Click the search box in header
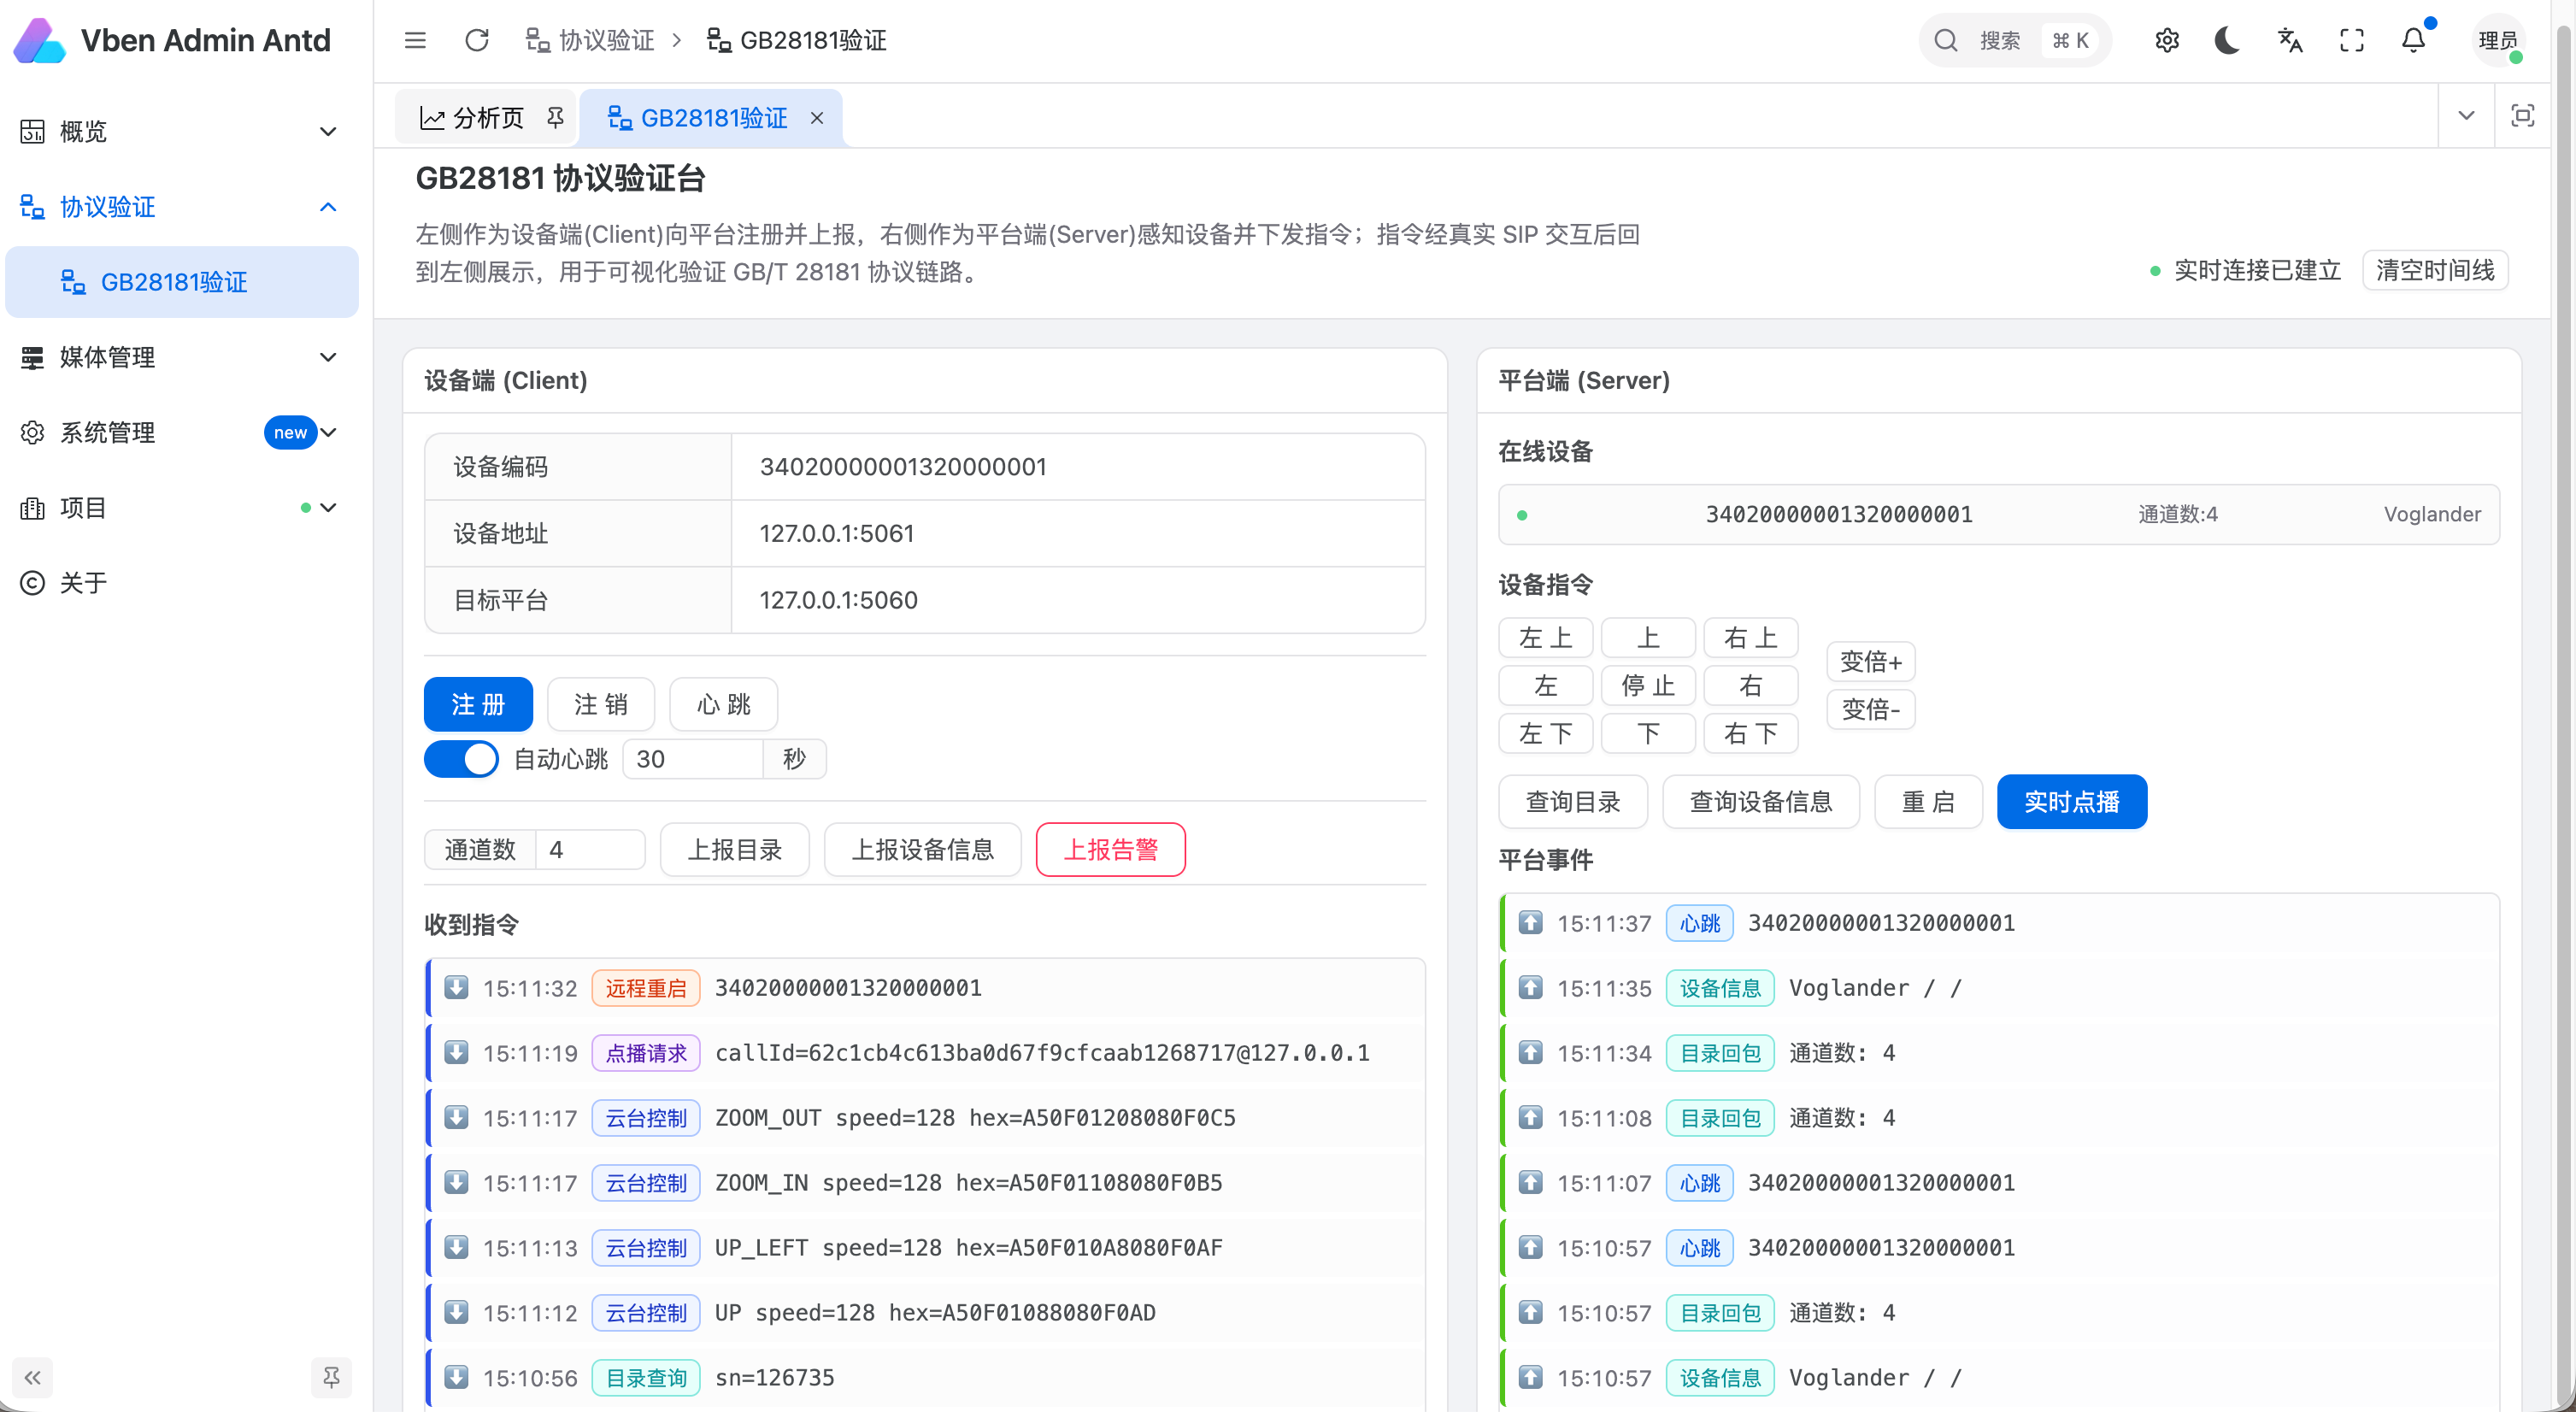The image size is (2576, 1412). point(2014,40)
